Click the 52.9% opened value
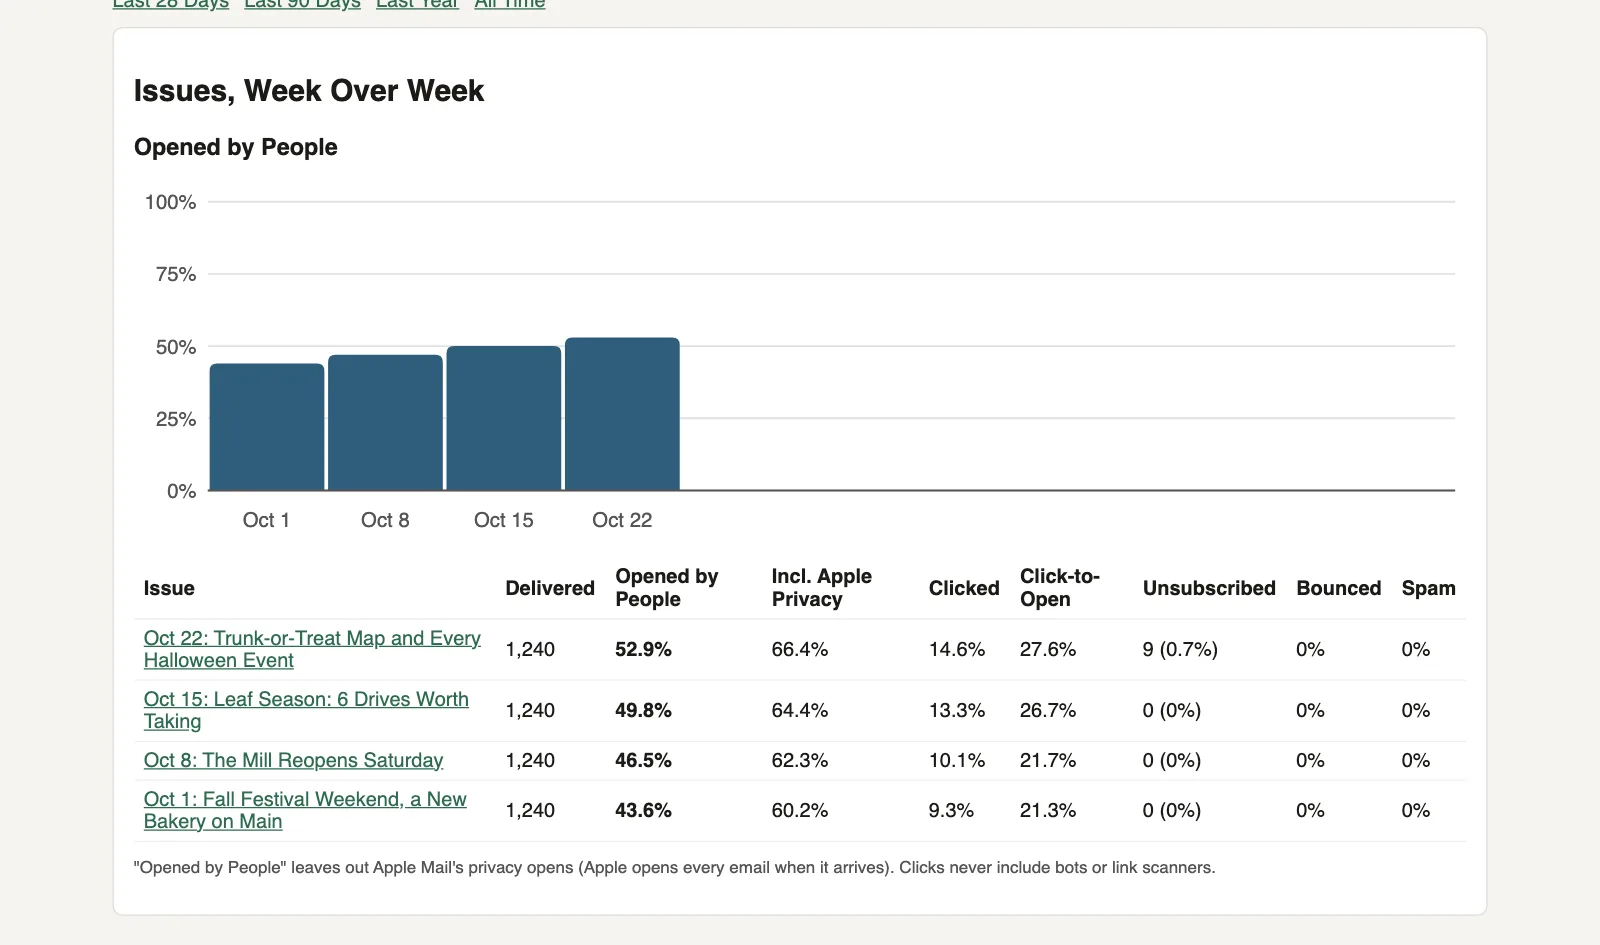The height and width of the screenshot is (945, 1600). coord(643,649)
